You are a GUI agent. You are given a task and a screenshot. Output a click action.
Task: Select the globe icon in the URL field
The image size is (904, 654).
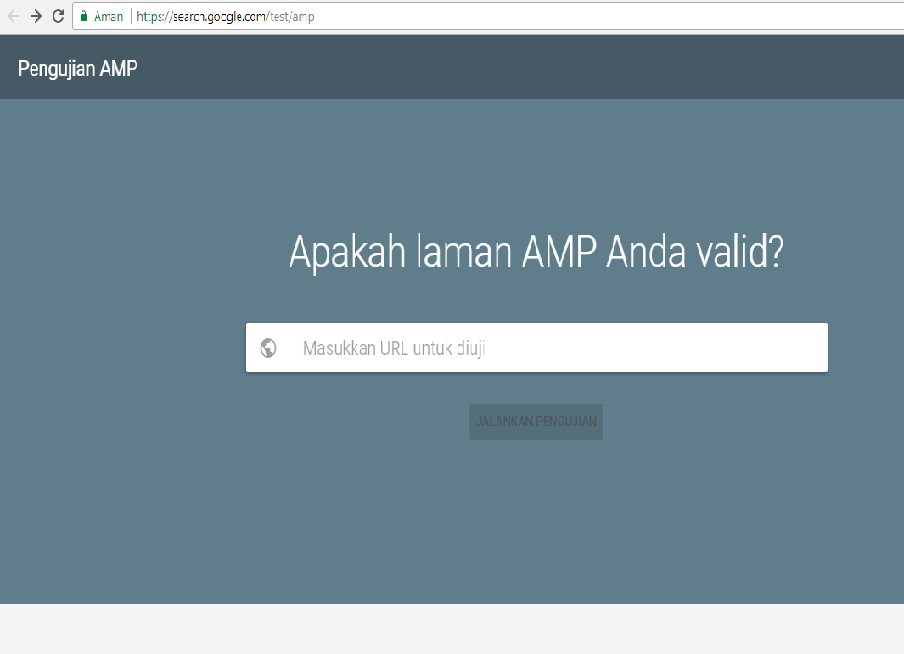[268, 348]
